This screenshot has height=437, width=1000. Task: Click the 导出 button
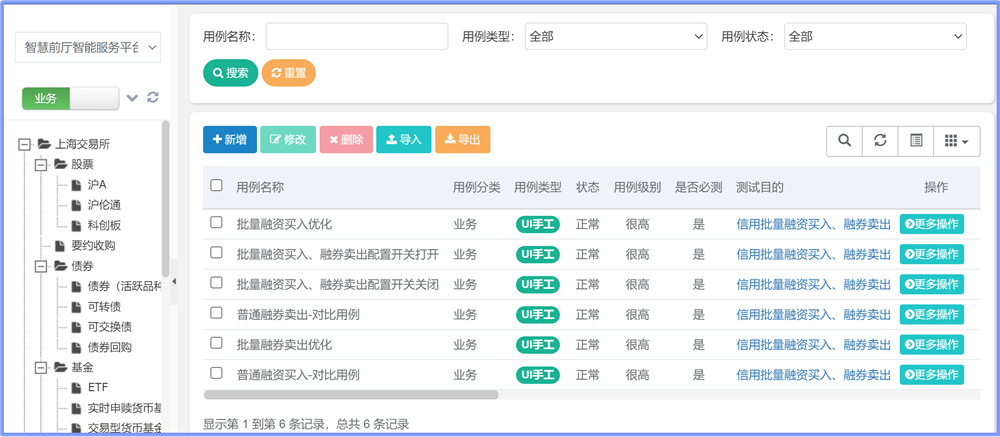pyautogui.click(x=462, y=140)
